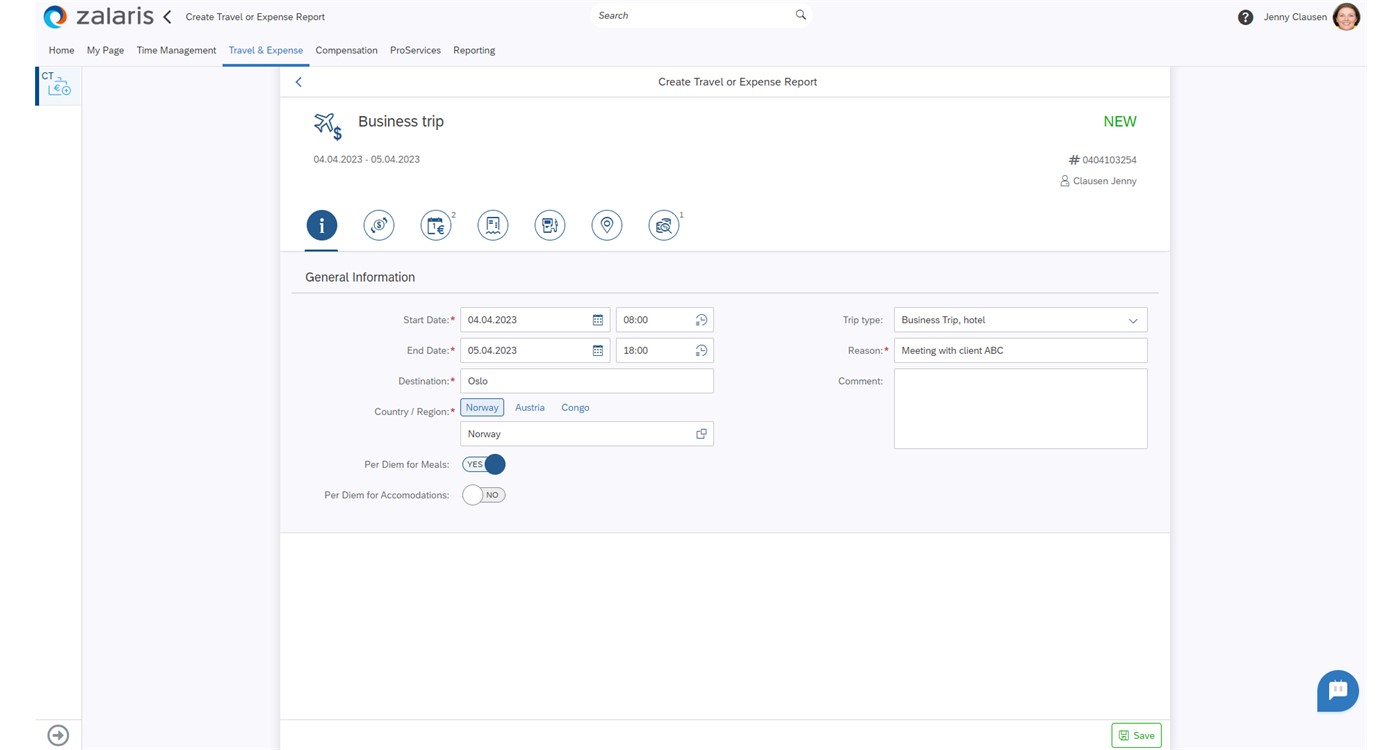This screenshot has height=750, width=1400.
Task: Click the help question mark icon
Action: coord(1245,17)
